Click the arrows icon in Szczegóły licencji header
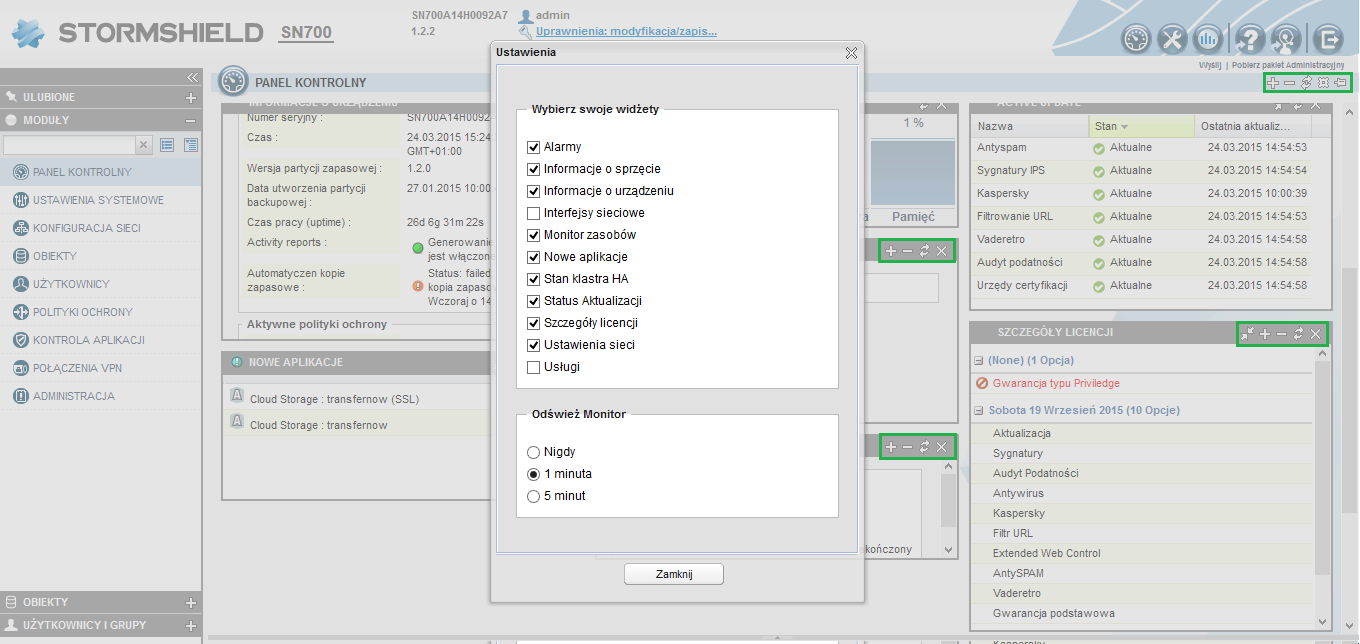 [x=1247, y=334]
